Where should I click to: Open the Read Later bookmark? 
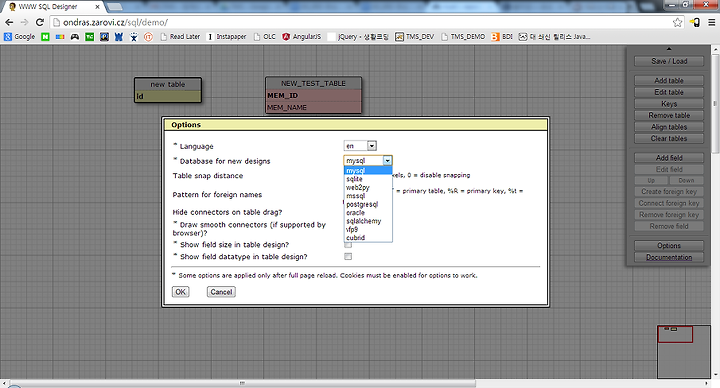pos(180,37)
